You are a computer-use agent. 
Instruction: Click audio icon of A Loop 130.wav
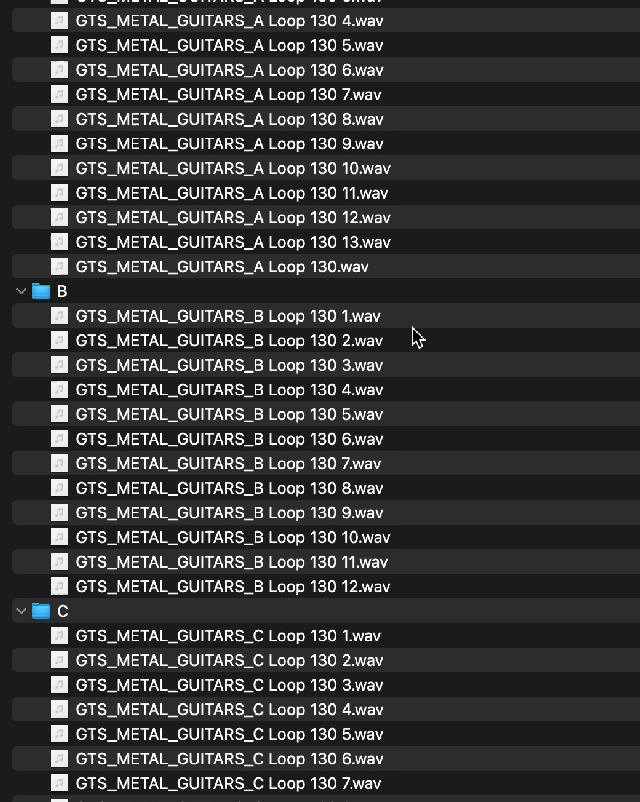point(59,267)
